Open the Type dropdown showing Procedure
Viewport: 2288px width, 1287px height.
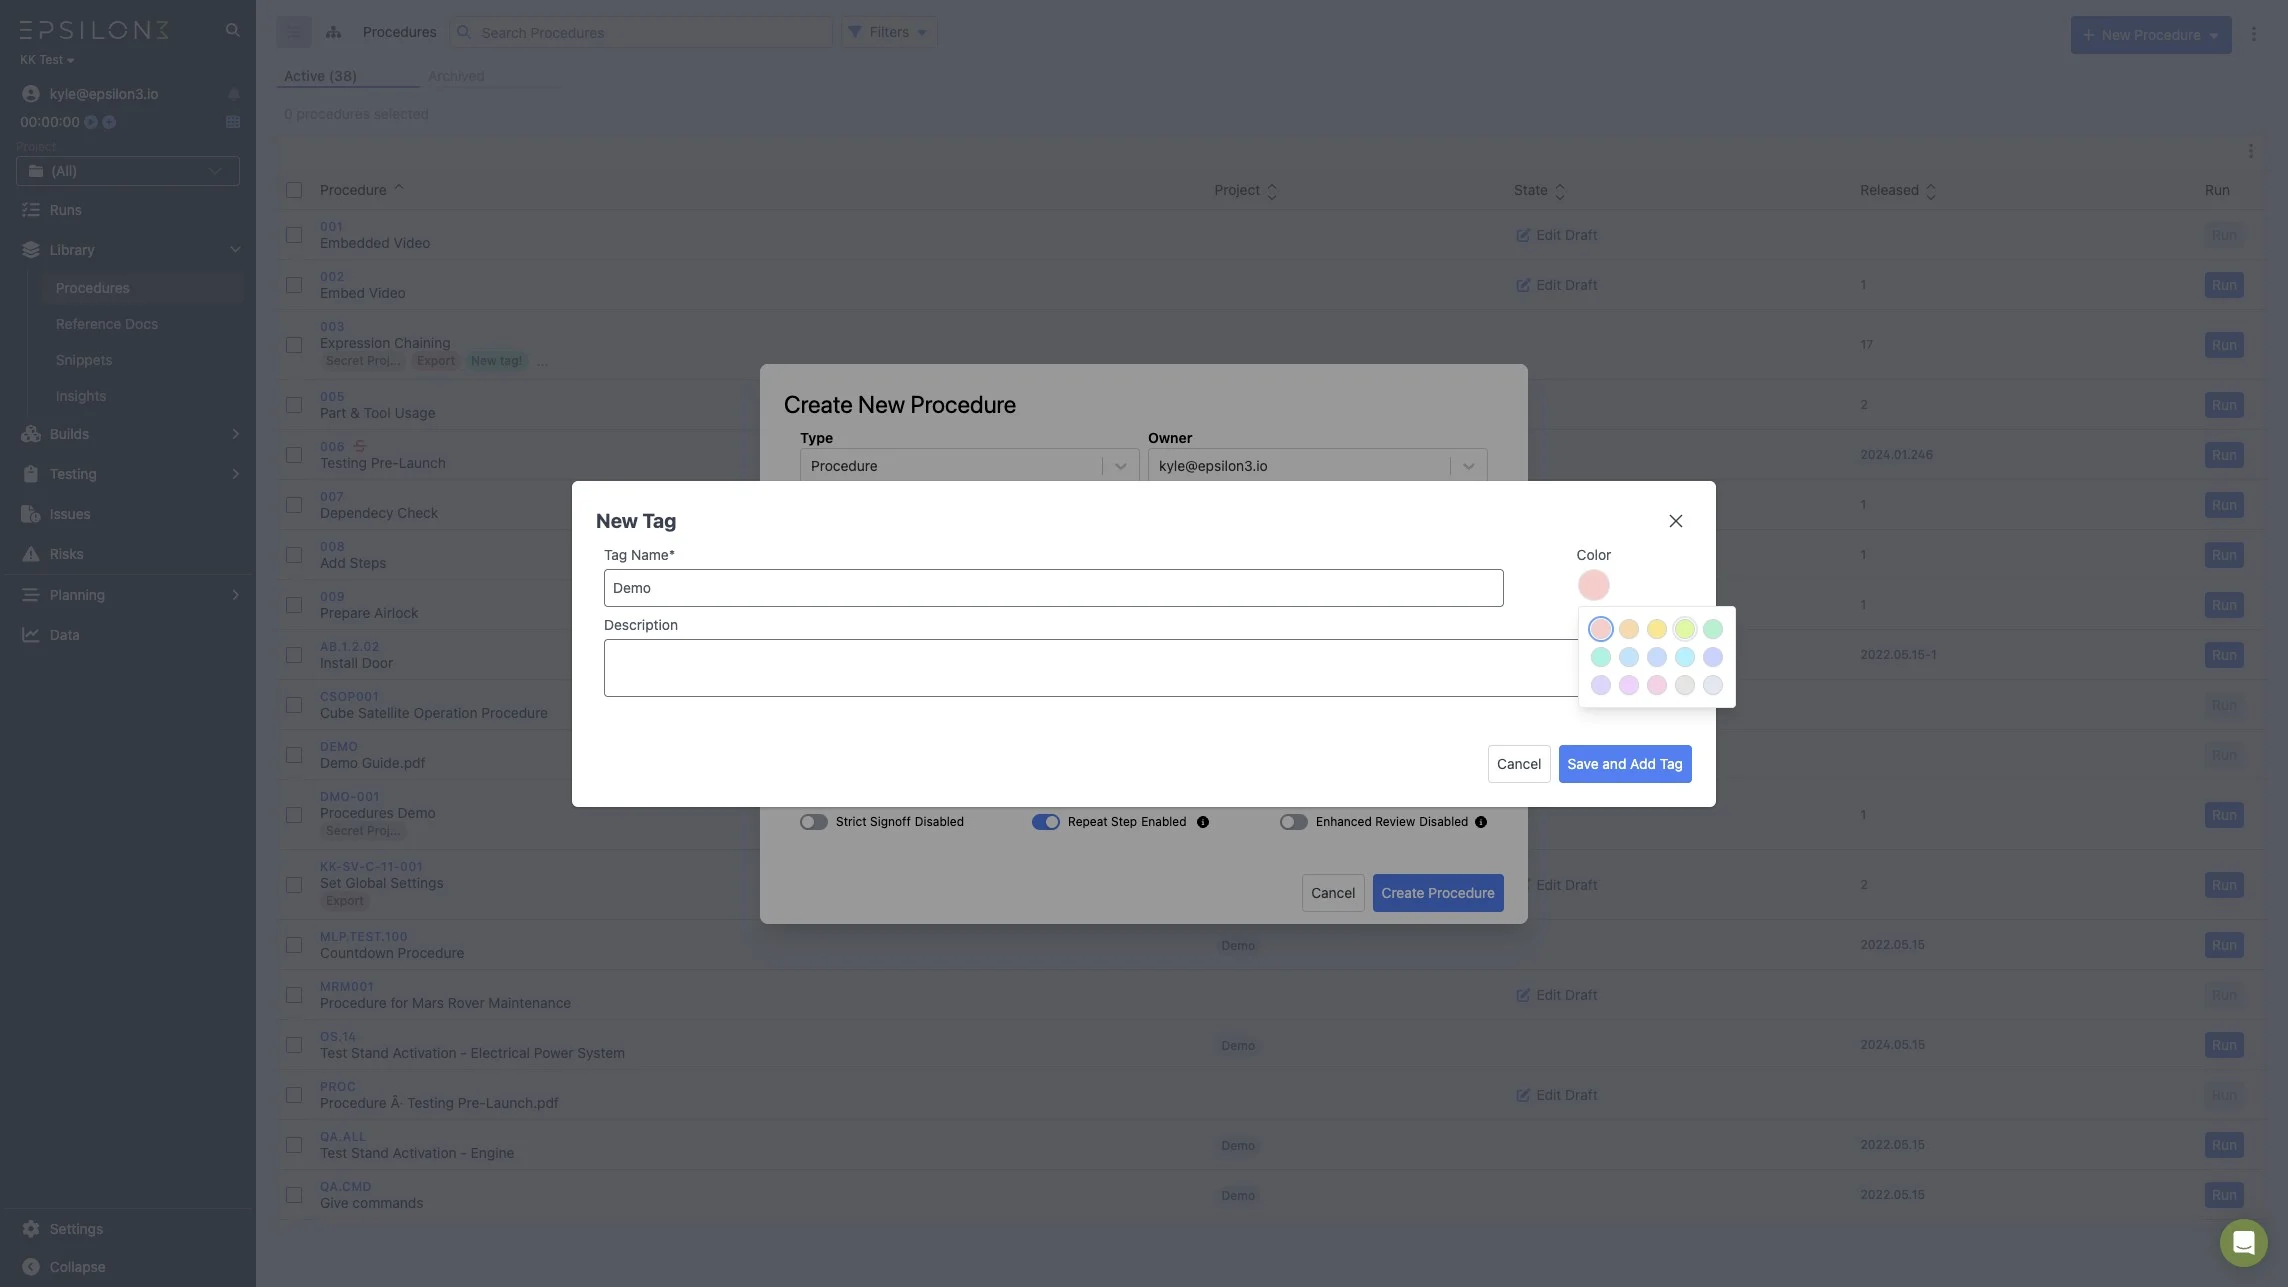tap(969, 466)
